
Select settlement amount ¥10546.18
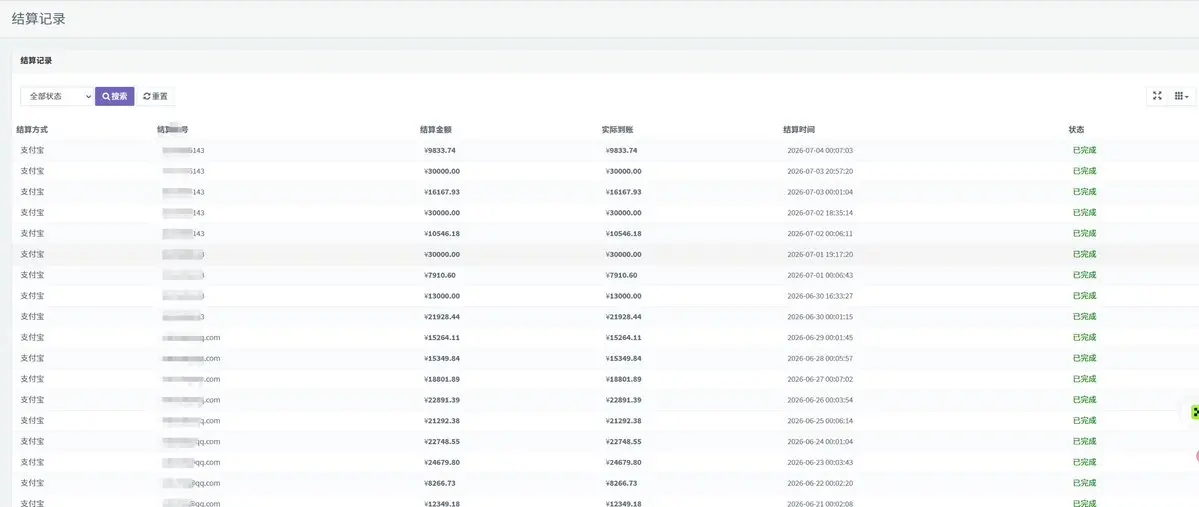pyautogui.click(x=442, y=233)
